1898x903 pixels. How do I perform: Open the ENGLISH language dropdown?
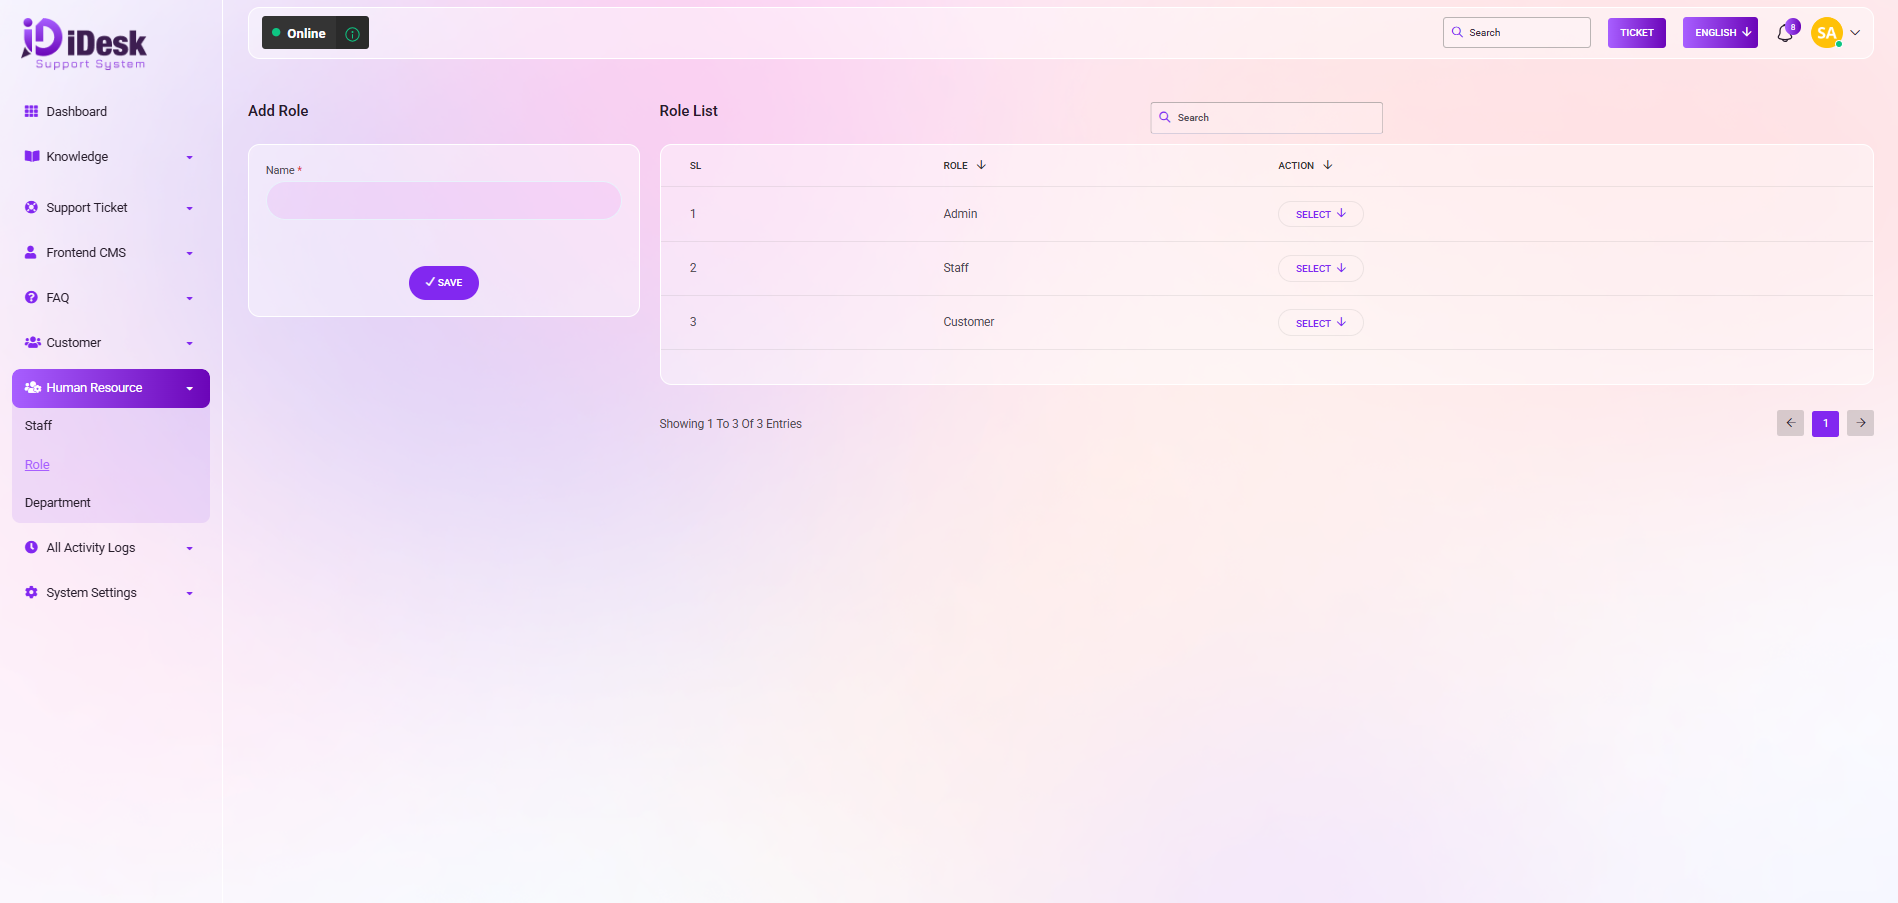[1720, 33]
